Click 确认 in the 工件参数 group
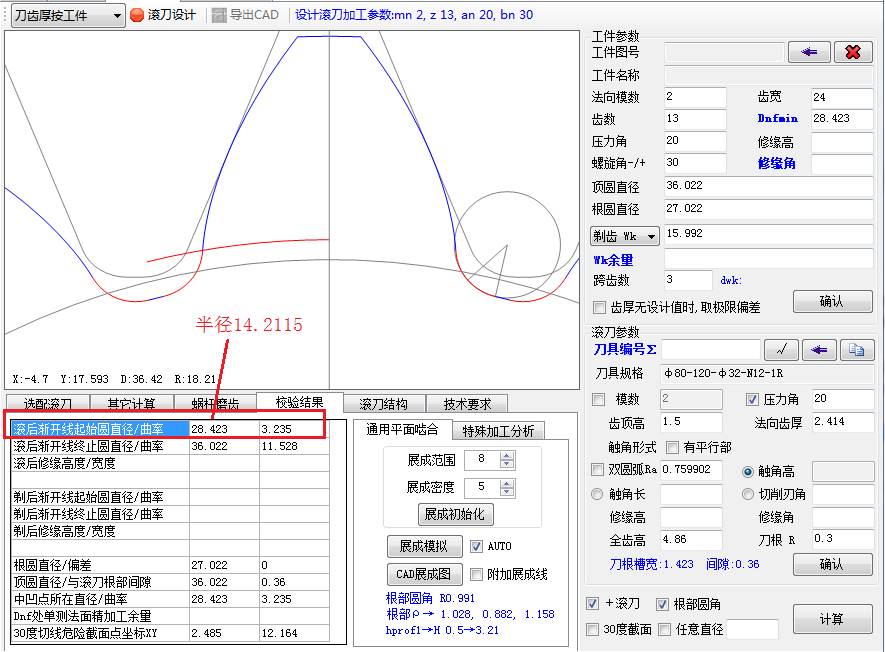Screen dimensions: 885x652 pyautogui.click(x=833, y=302)
